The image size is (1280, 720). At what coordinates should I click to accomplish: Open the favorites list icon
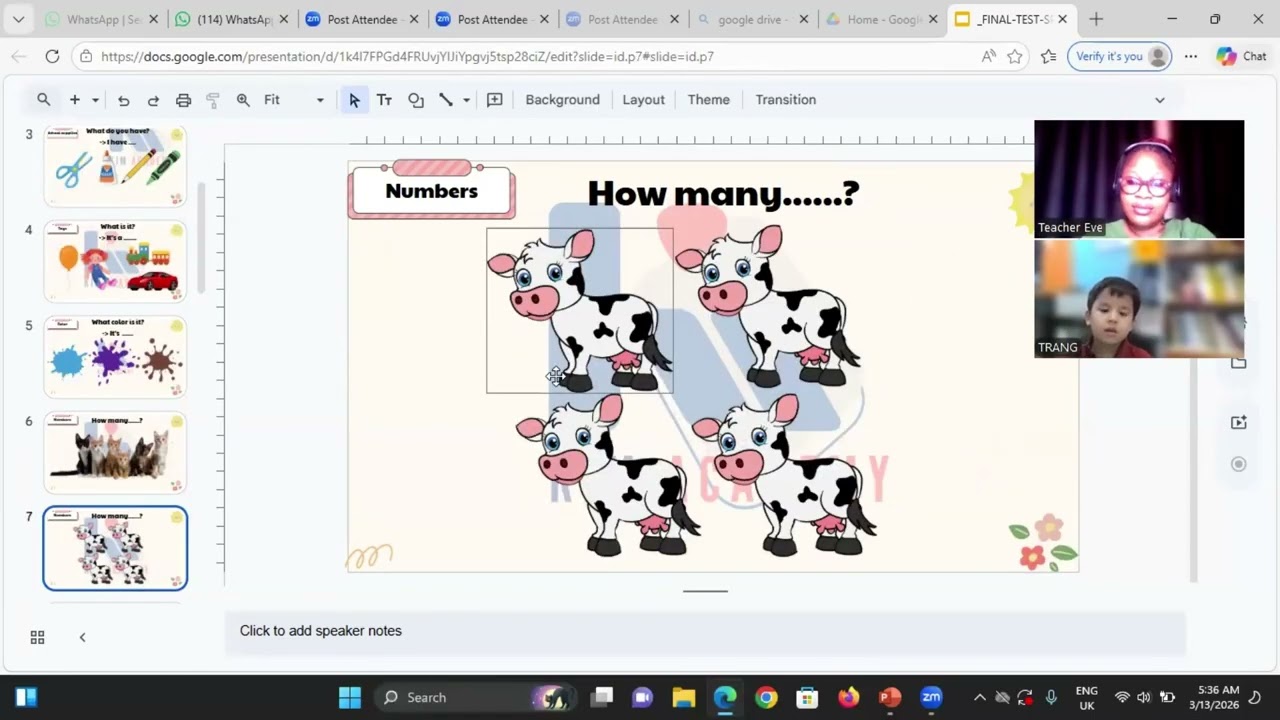(x=1048, y=56)
